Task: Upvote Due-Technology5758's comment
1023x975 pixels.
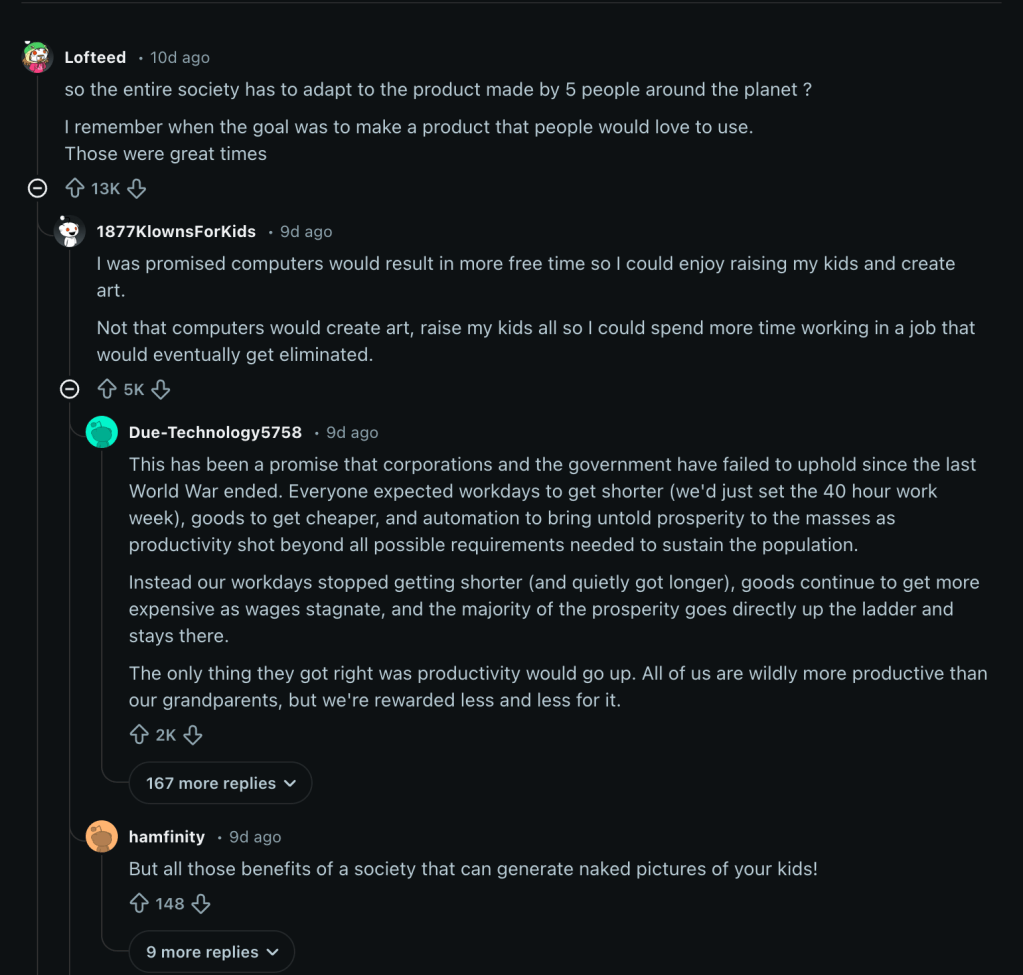Action: 139,735
